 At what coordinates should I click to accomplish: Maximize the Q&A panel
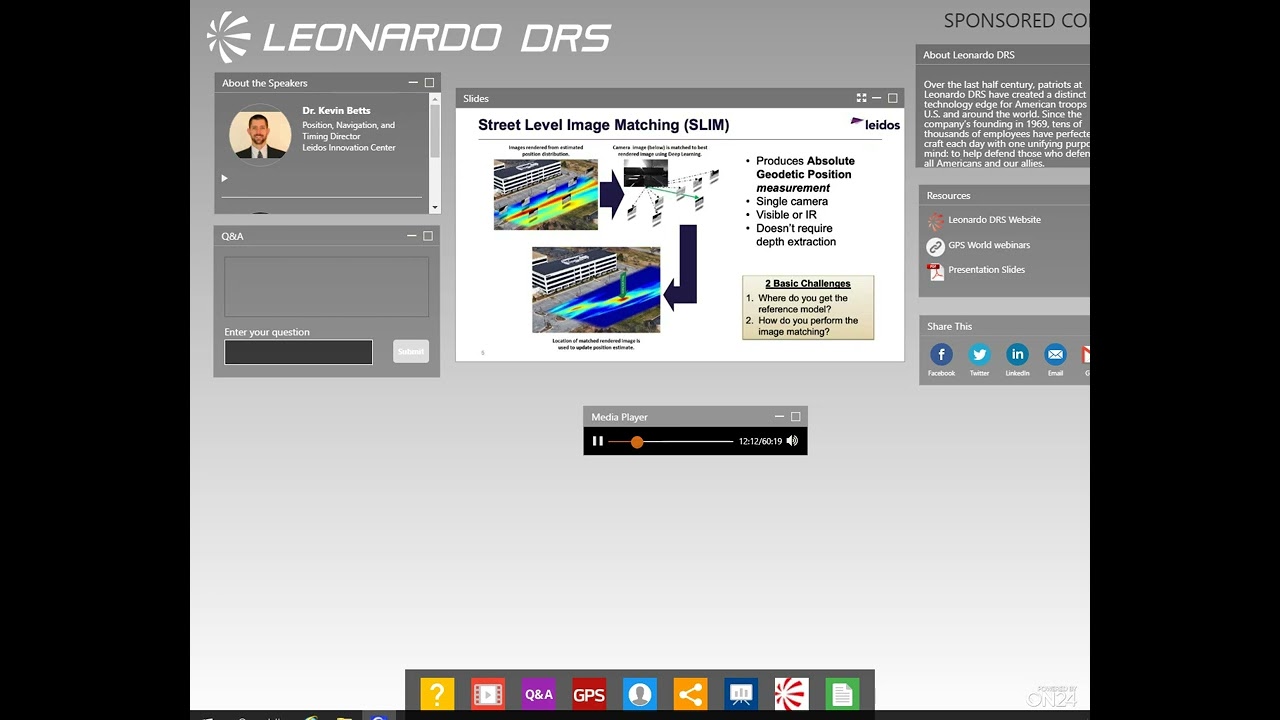428,236
